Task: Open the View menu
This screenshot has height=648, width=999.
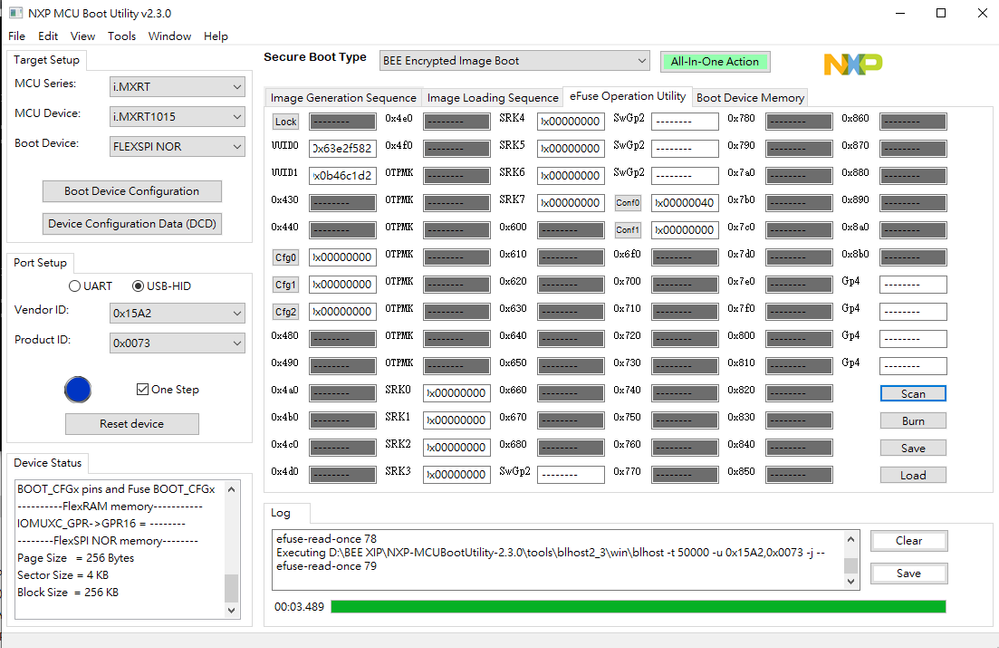Action: pyautogui.click(x=83, y=36)
